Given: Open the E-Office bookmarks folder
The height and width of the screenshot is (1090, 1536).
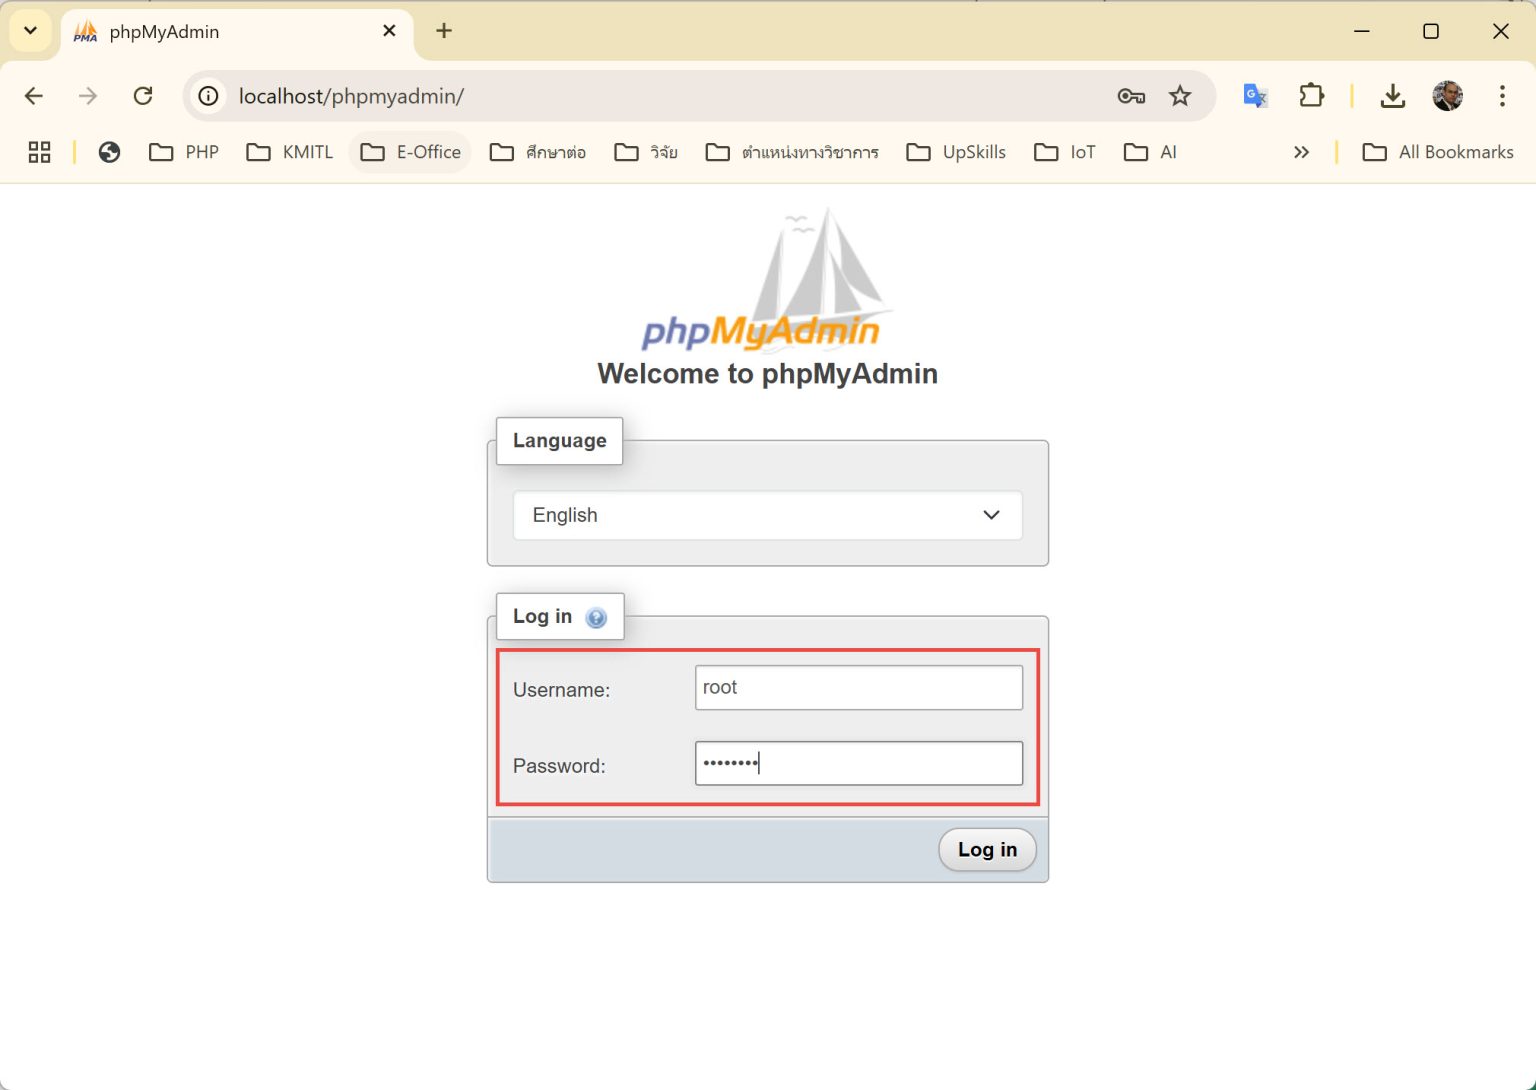Looking at the screenshot, I should (x=410, y=152).
